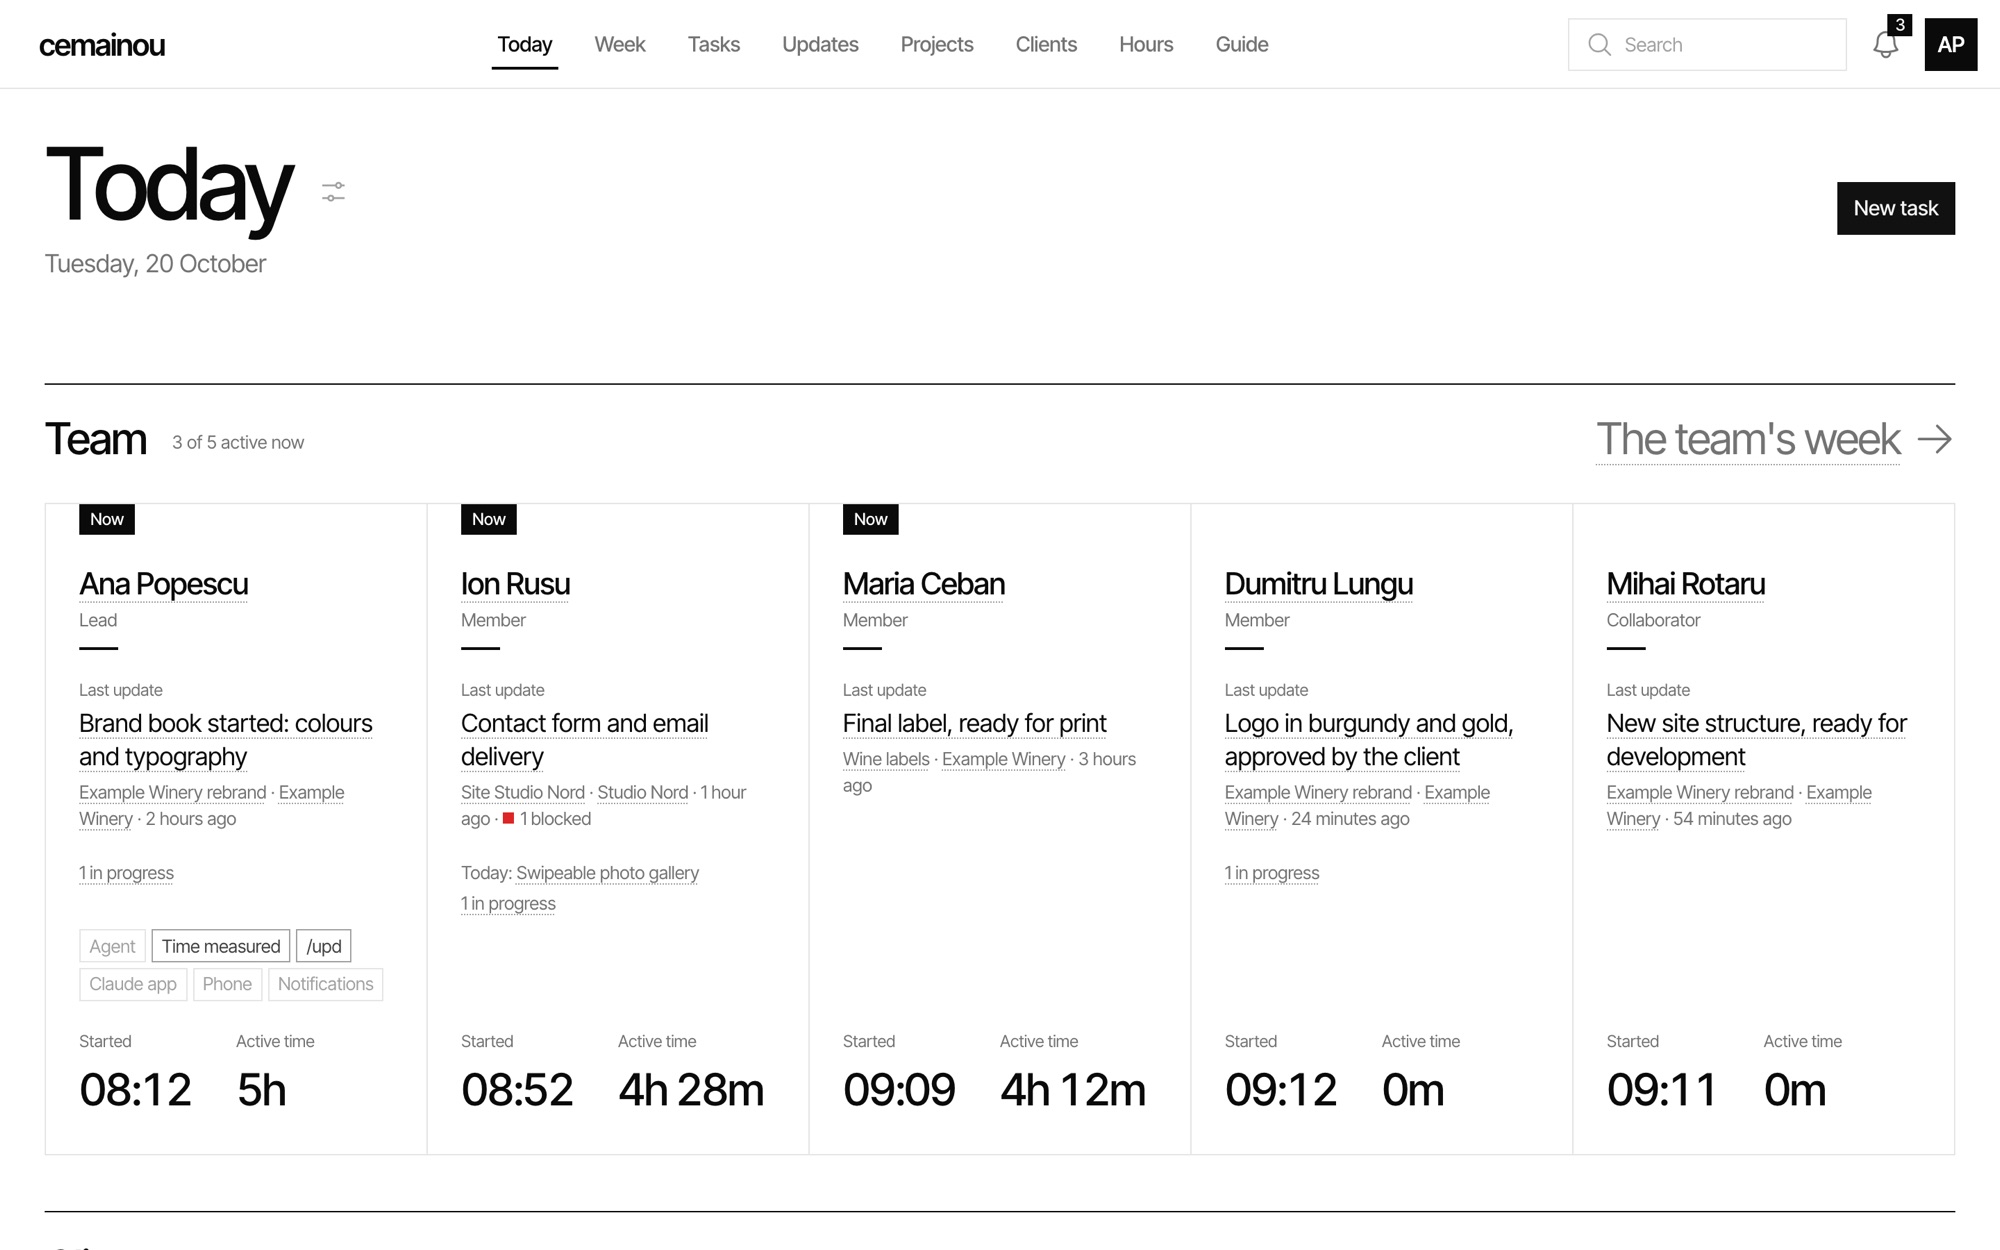
Task: Click the New task button
Action: coord(1895,208)
